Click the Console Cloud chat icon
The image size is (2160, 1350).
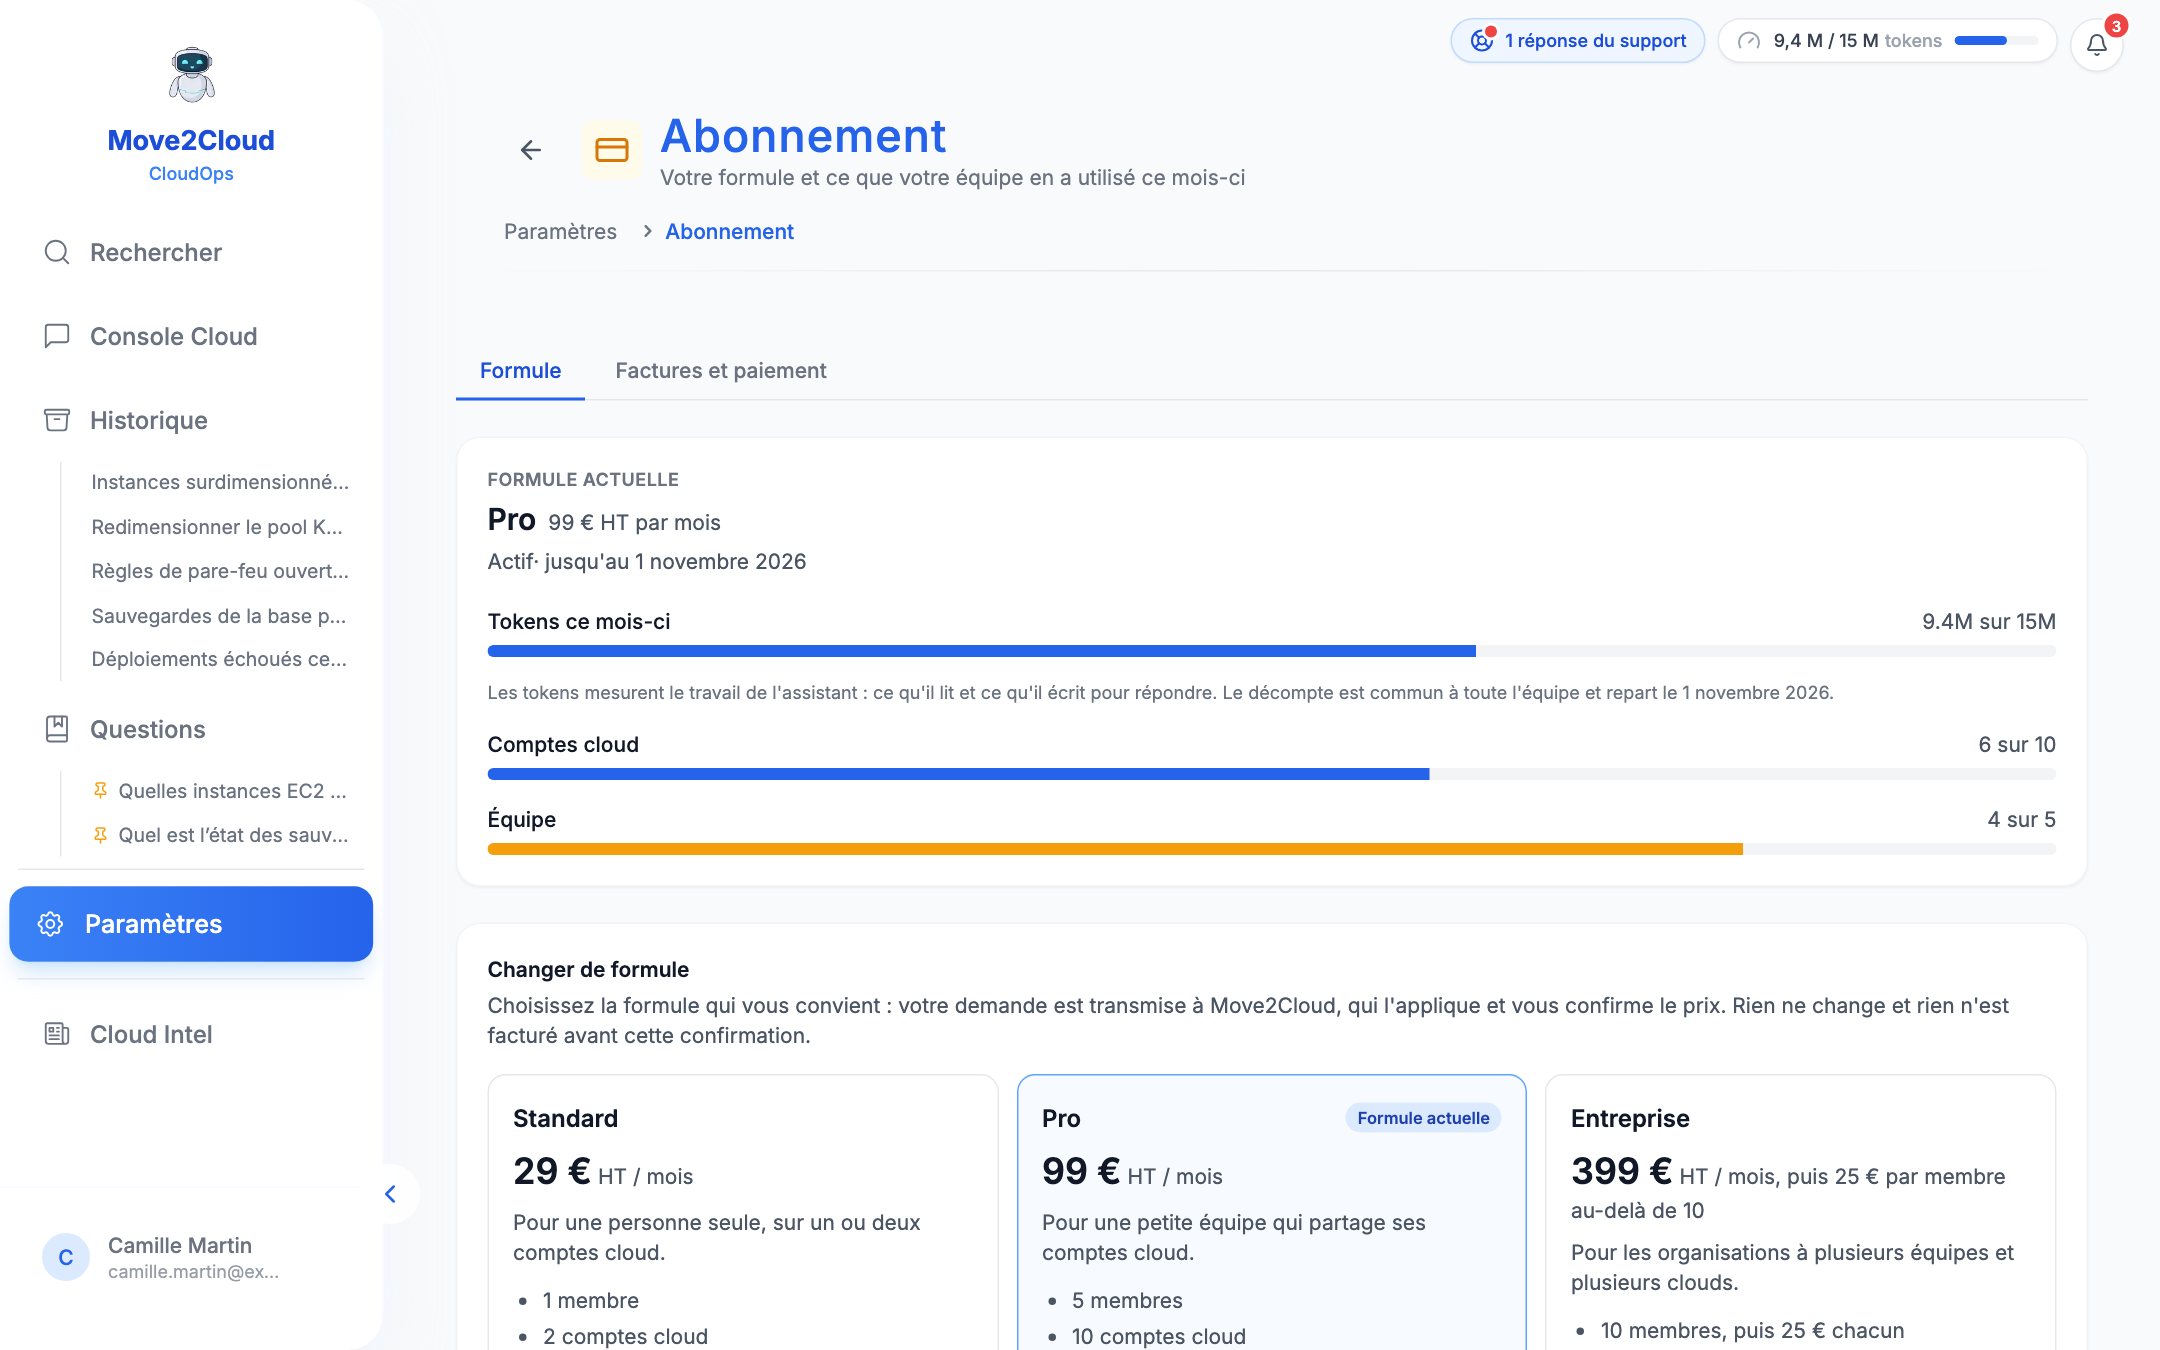[x=57, y=336]
